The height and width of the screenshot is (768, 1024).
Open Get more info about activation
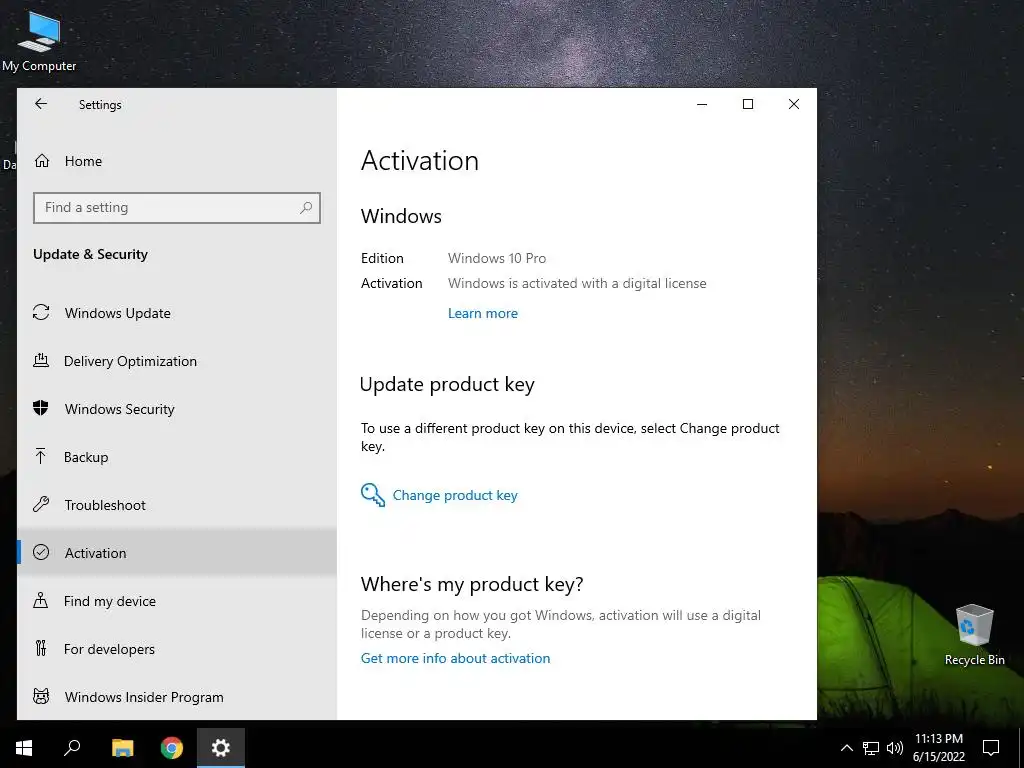pos(455,658)
